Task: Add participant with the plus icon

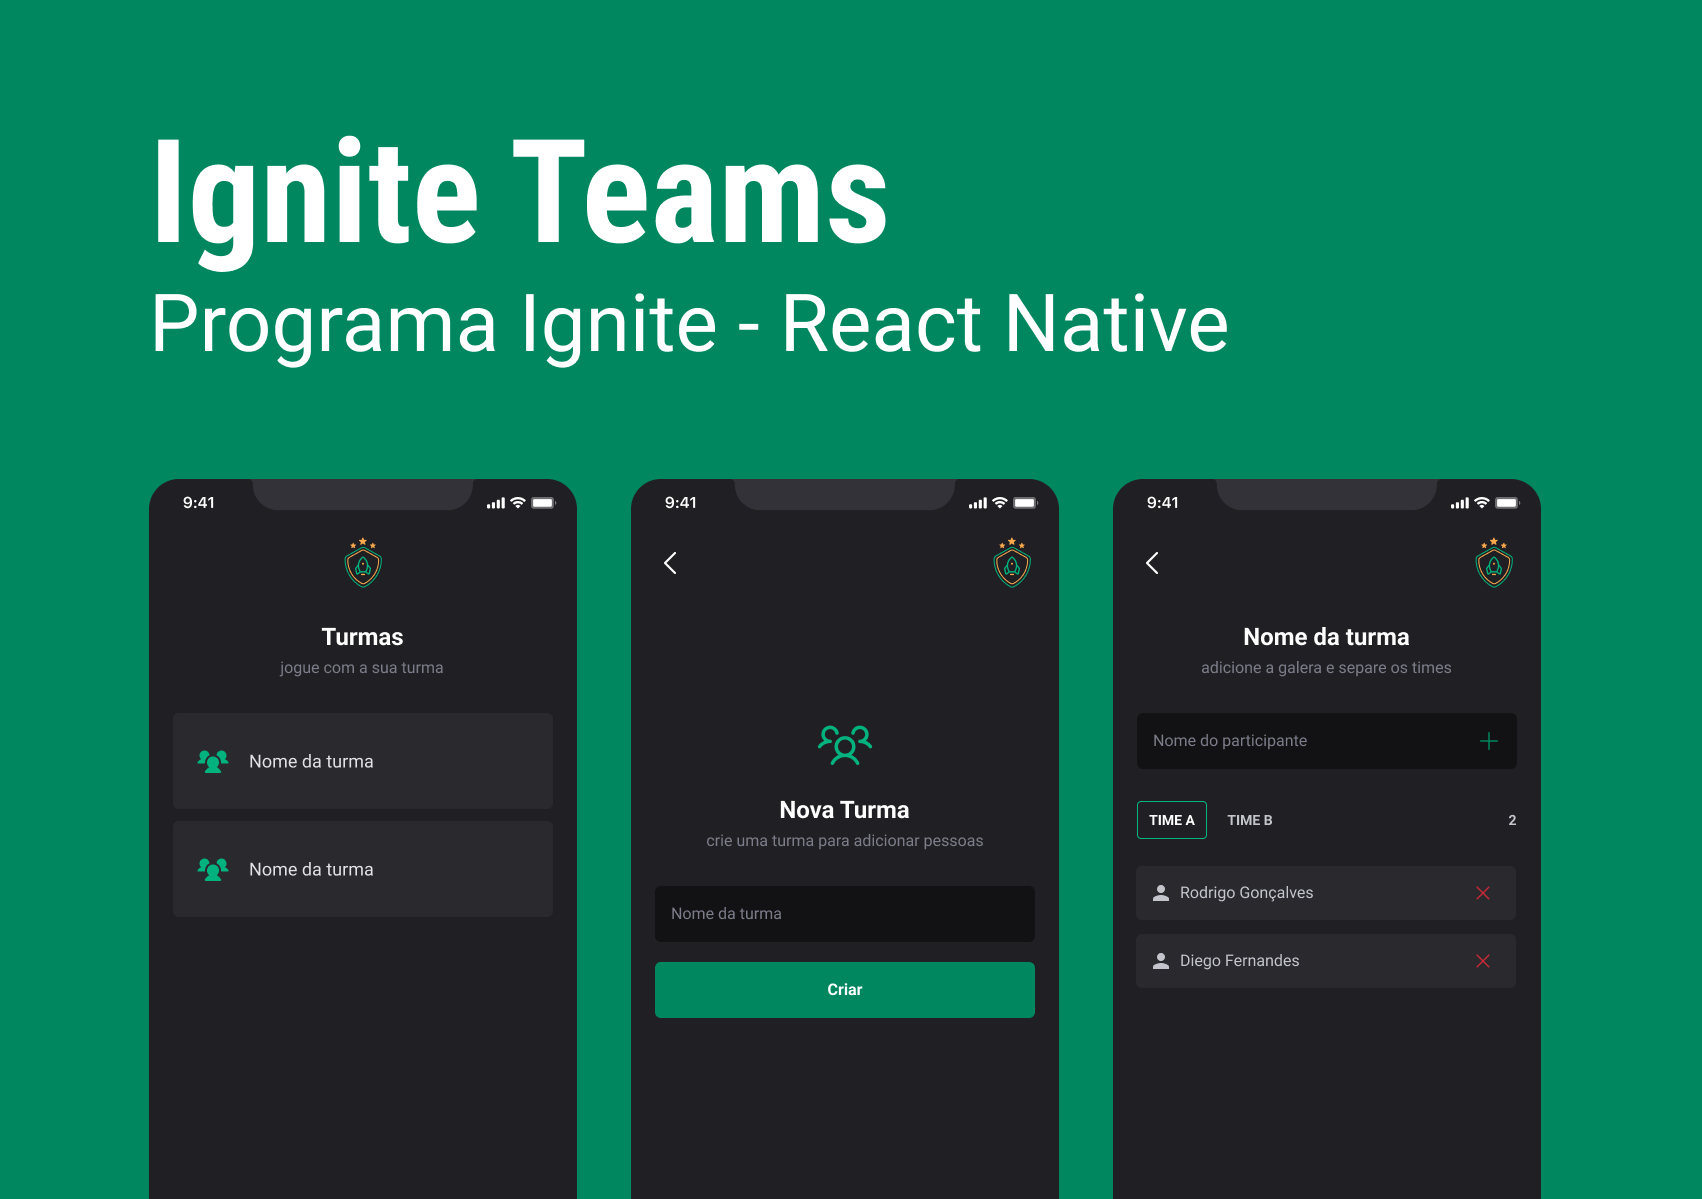Action: pos(1489,741)
